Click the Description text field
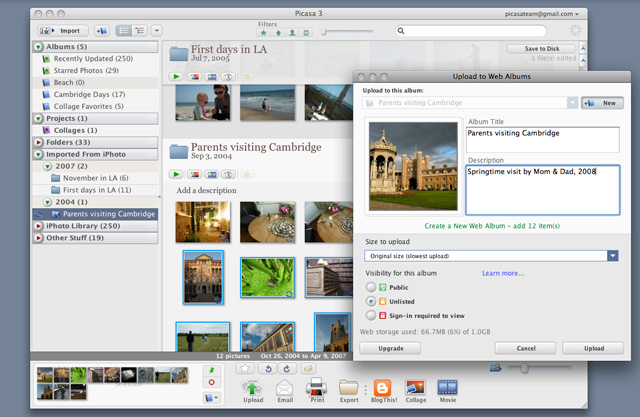Image resolution: width=640 pixels, height=417 pixels. pos(542,190)
